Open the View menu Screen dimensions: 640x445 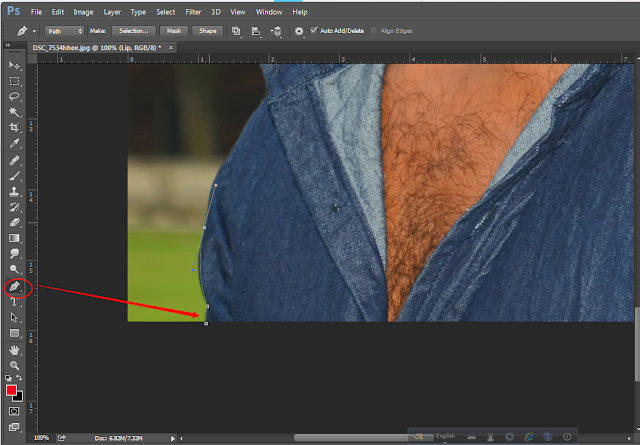[x=238, y=12]
